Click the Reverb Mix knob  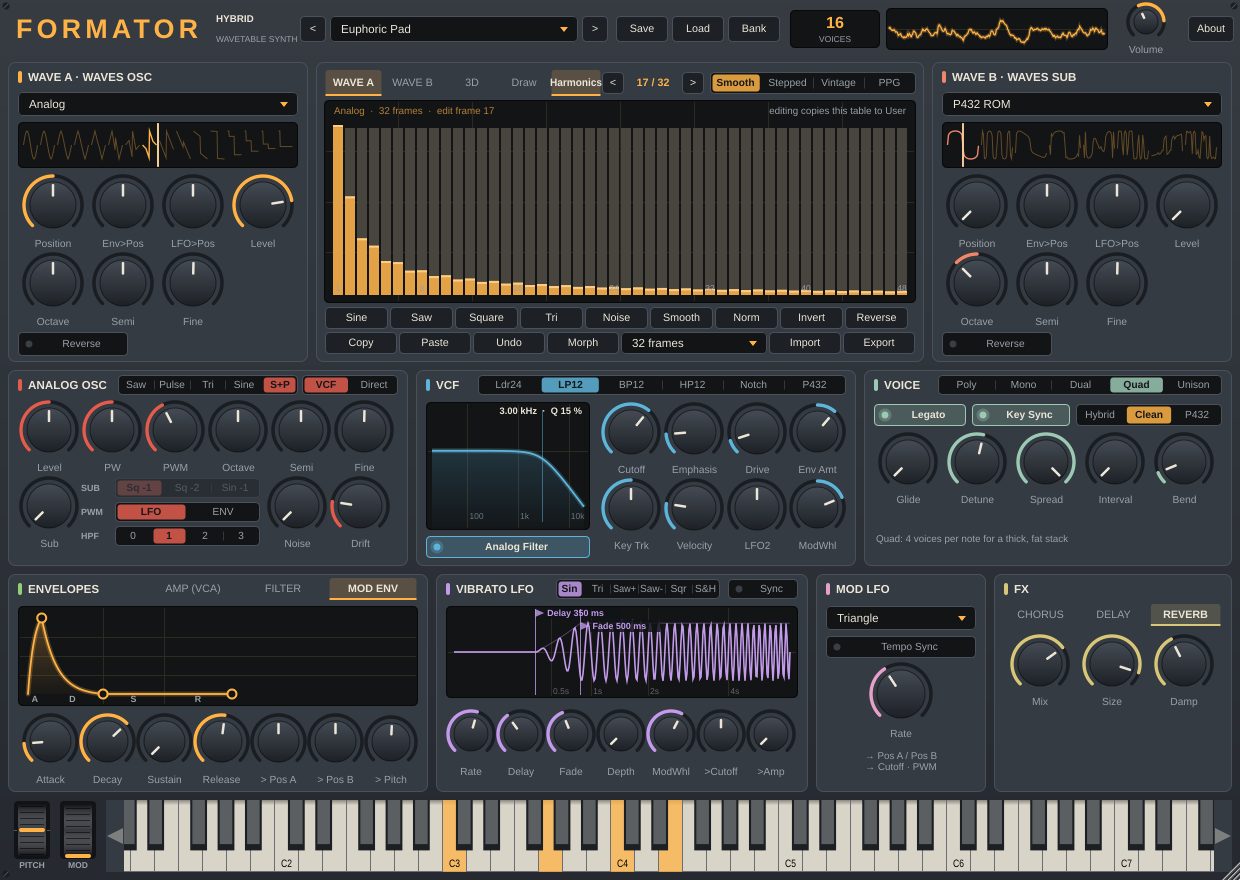tap(1040, 663)
